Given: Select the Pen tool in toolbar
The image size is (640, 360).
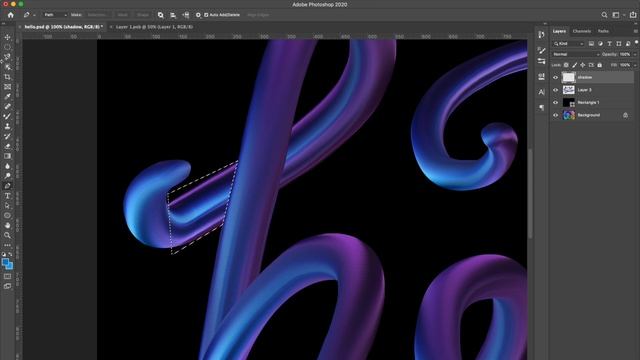Looking at the screenshot, I should coord(7,186).
